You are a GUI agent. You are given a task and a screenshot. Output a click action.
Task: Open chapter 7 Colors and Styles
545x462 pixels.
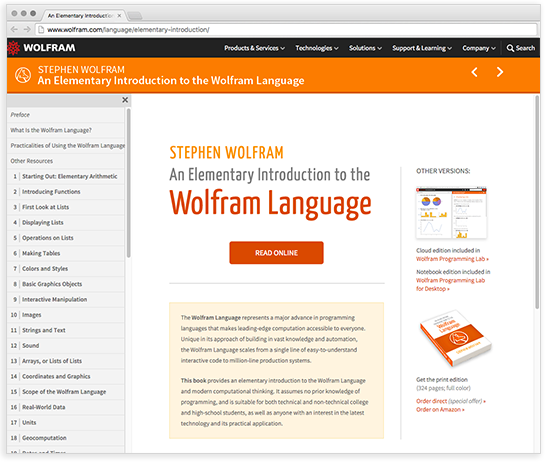tap(66, 268)
